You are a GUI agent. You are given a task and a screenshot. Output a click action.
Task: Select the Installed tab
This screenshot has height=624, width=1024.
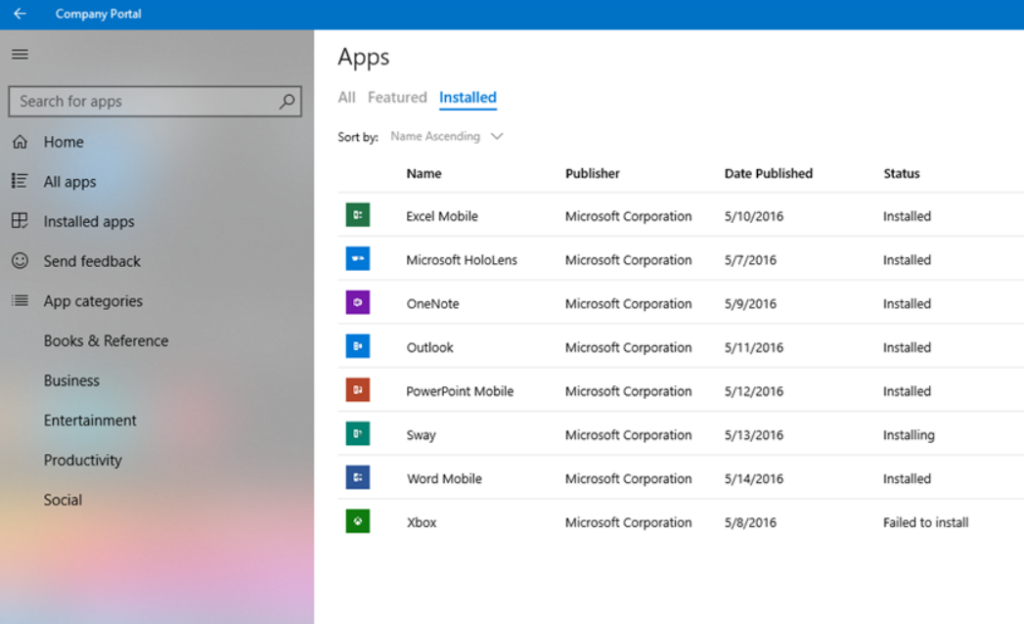[x=468, y=97]
